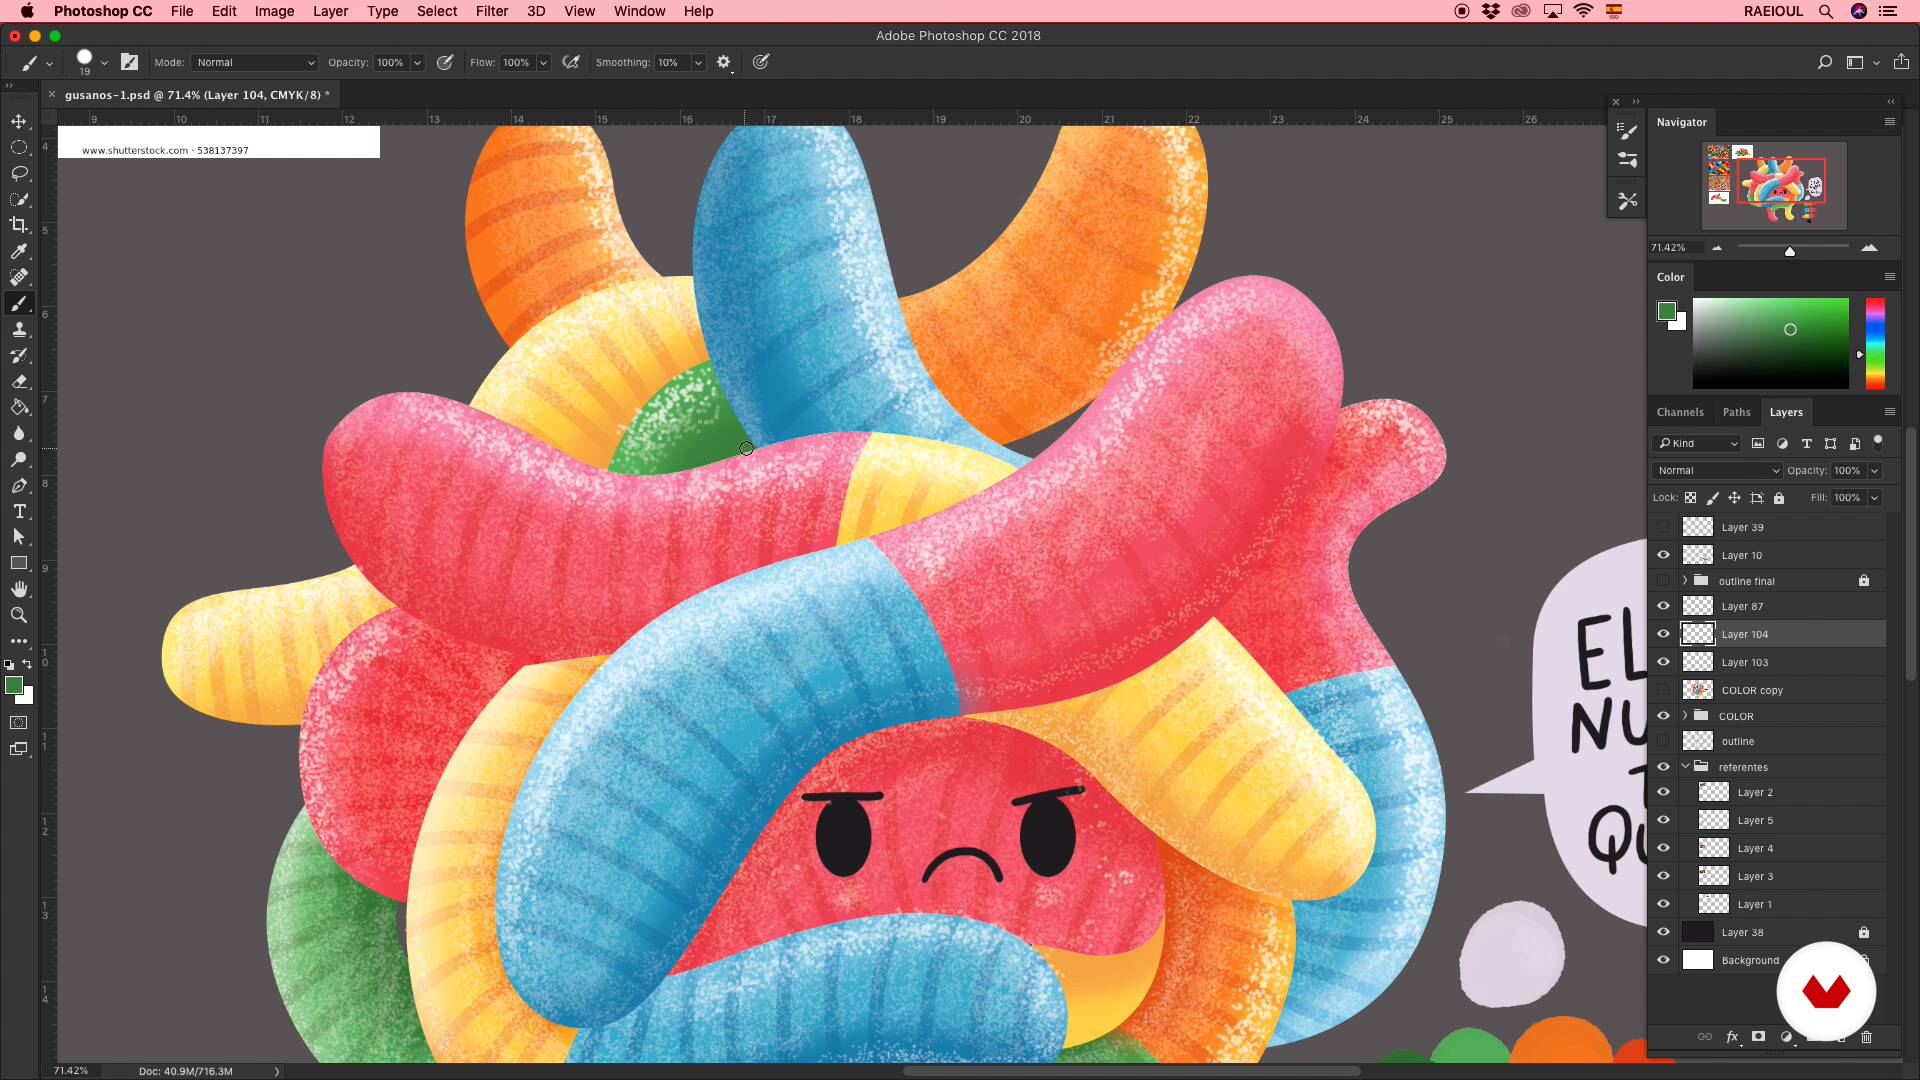
Task: Open the Flow value dropdown
Action: (x=543, y=62)
